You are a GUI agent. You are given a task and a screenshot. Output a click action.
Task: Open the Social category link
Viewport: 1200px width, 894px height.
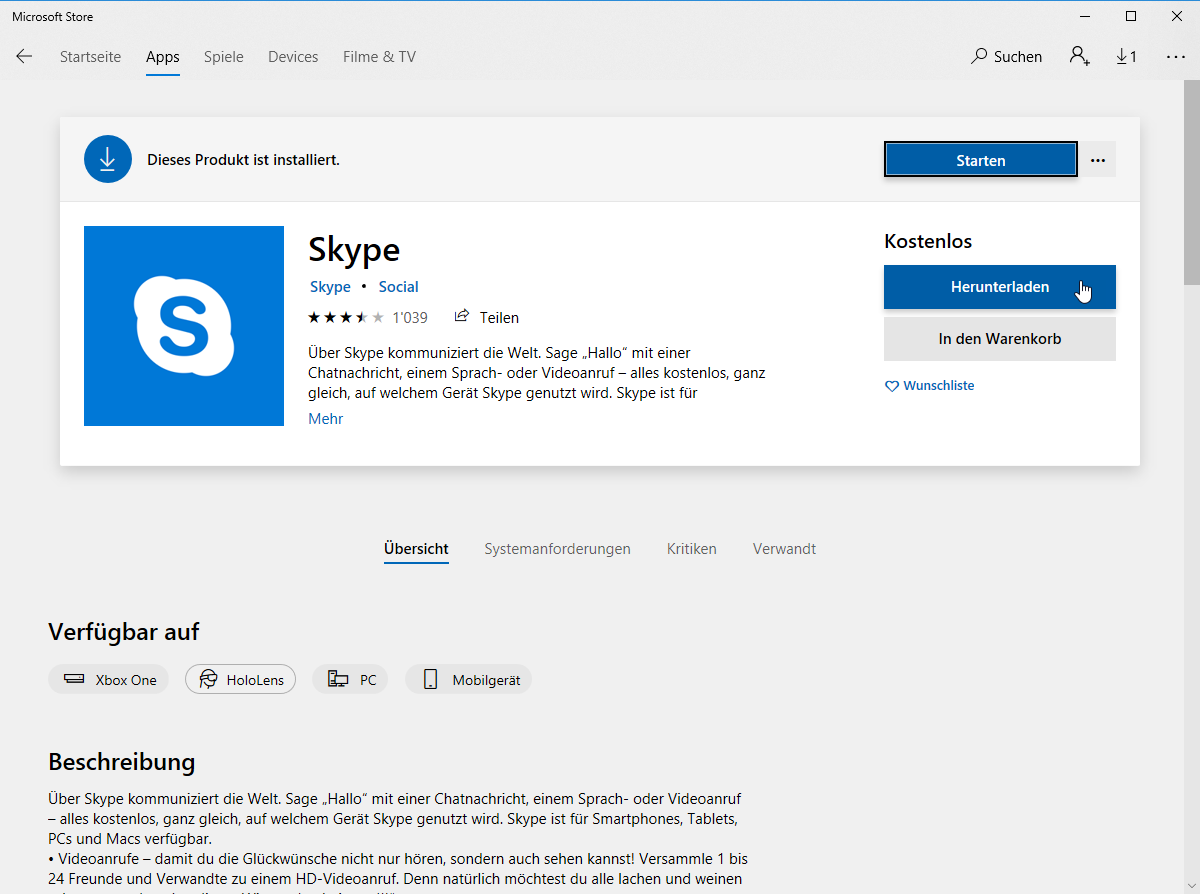click(398, 287)
